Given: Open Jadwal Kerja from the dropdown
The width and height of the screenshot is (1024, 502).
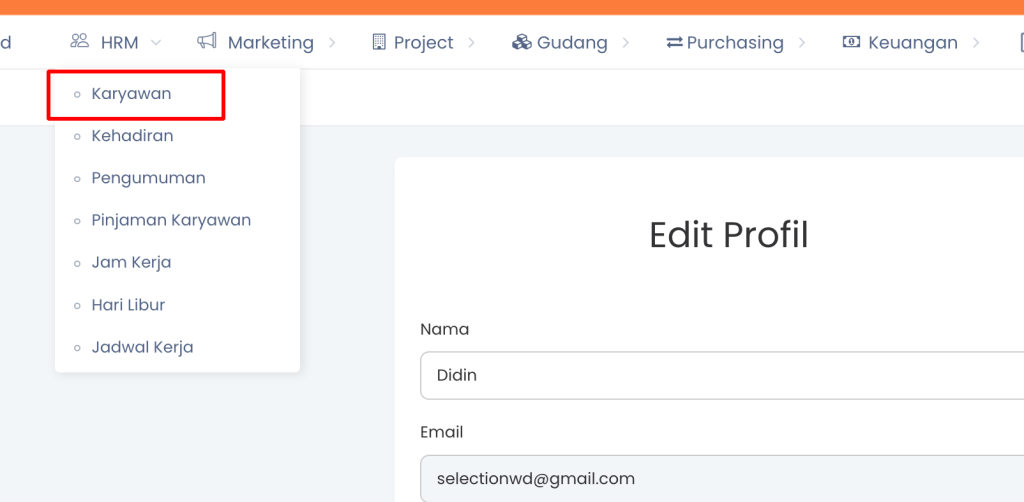Looking at the screenshot, I should click(142, 347).
